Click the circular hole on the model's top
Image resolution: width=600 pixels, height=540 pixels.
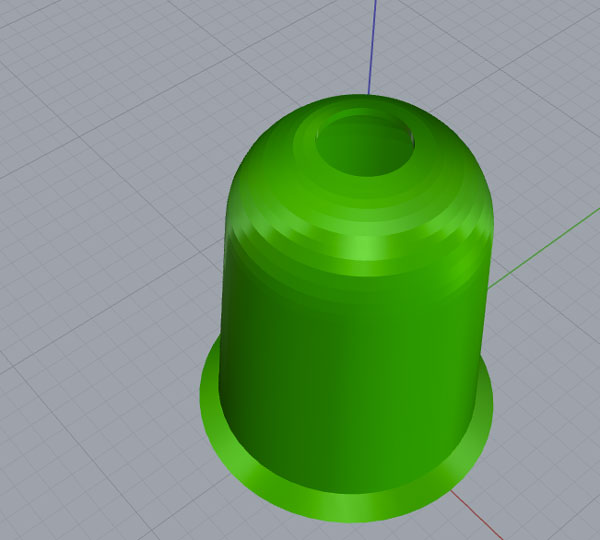point(365,145)
